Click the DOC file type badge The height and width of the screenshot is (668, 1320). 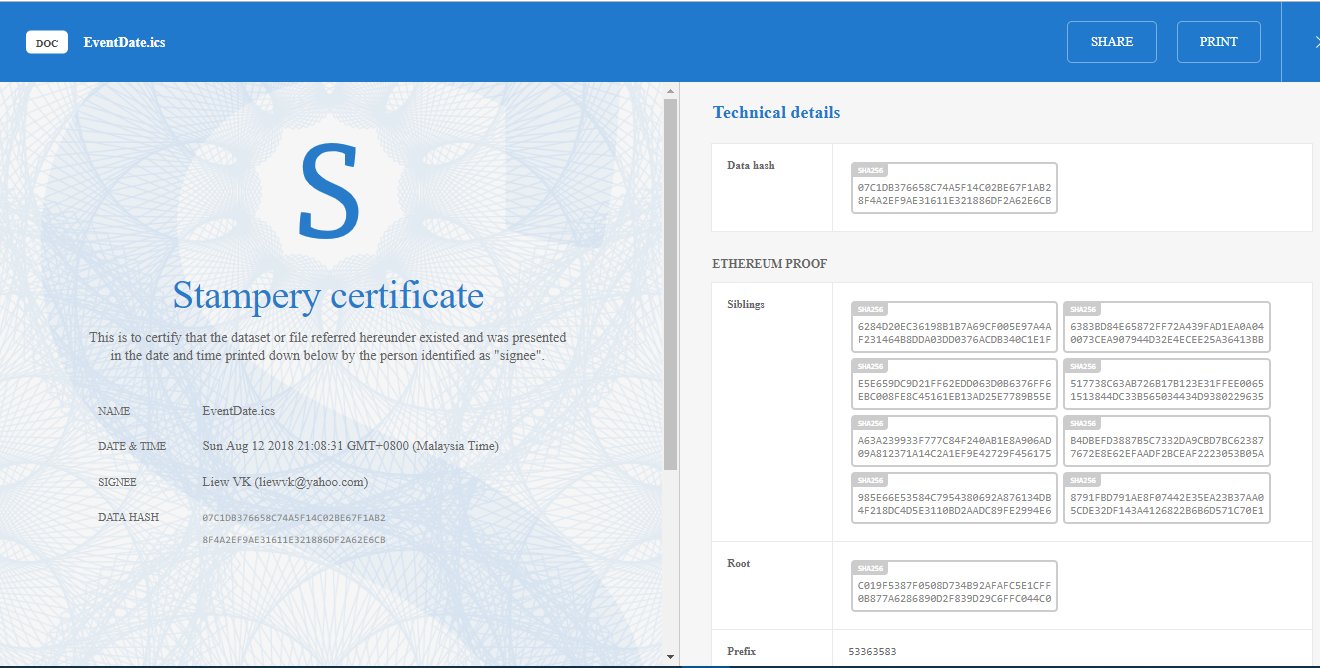[x=47, y=42]
